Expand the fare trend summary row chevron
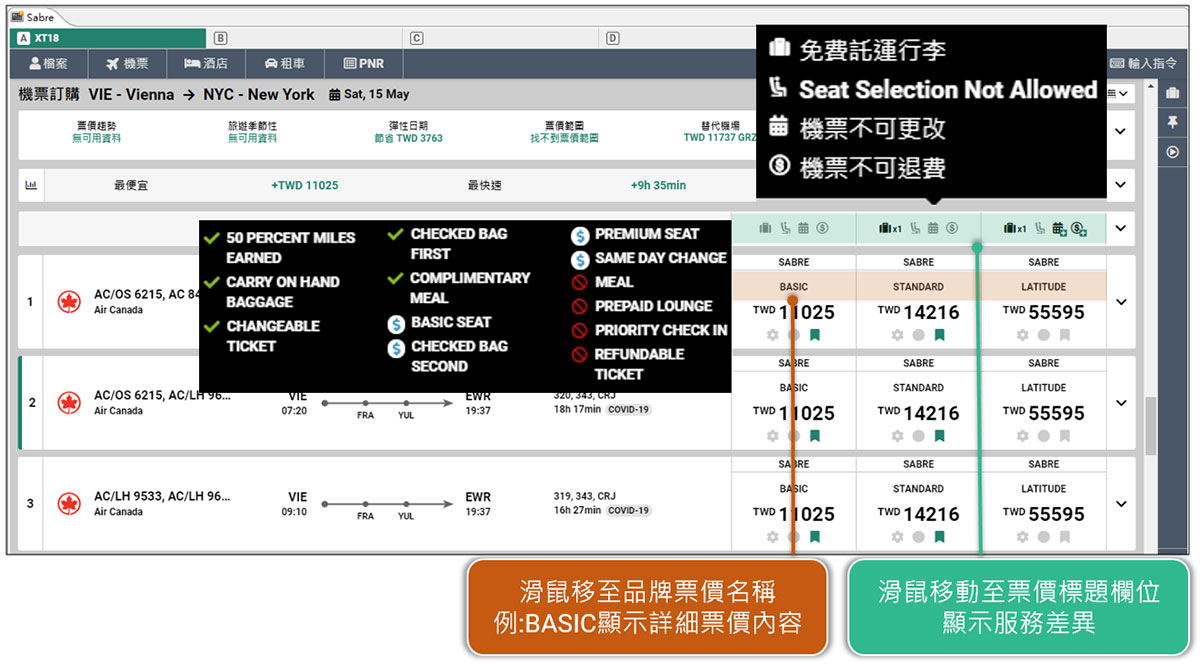1200x667 pixels. tap(1121, 131)
